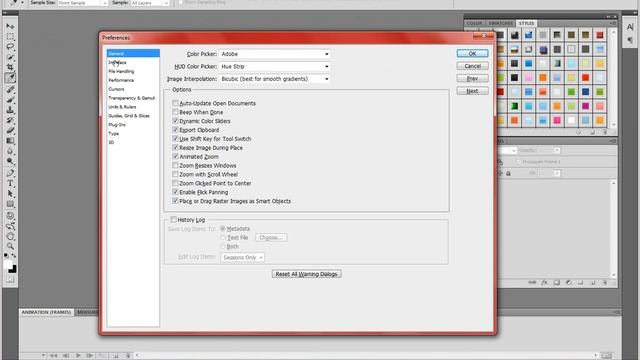Select the Rectangular Marquee tool
Viewport: 640px width, 360px height.
10,37
